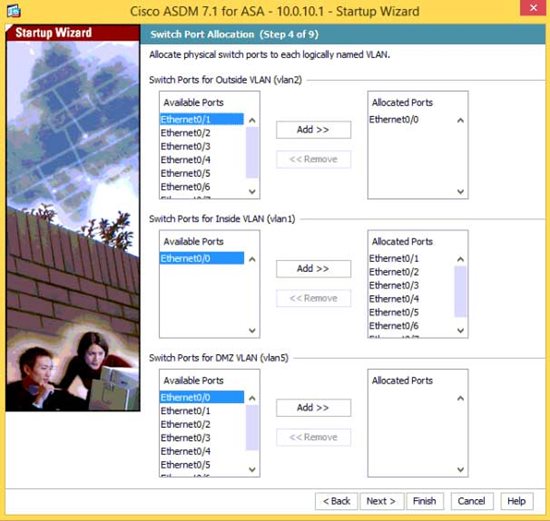Screen dimensions: 550x521
Task: Click down arrow of Outside VLAN allocated ports scrollbar
Action: (x=461, y=192)
